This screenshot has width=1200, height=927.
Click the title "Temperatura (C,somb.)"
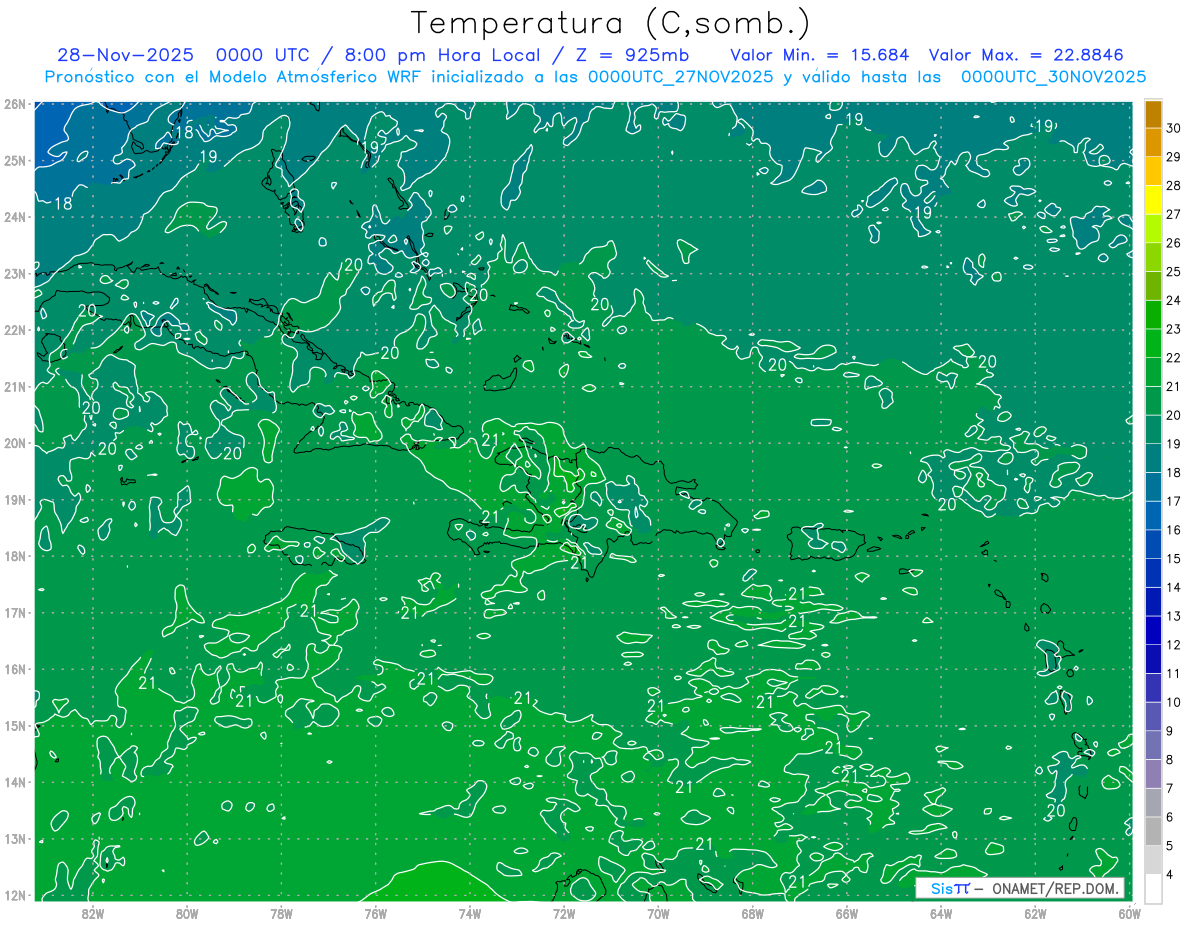(610, 23)
